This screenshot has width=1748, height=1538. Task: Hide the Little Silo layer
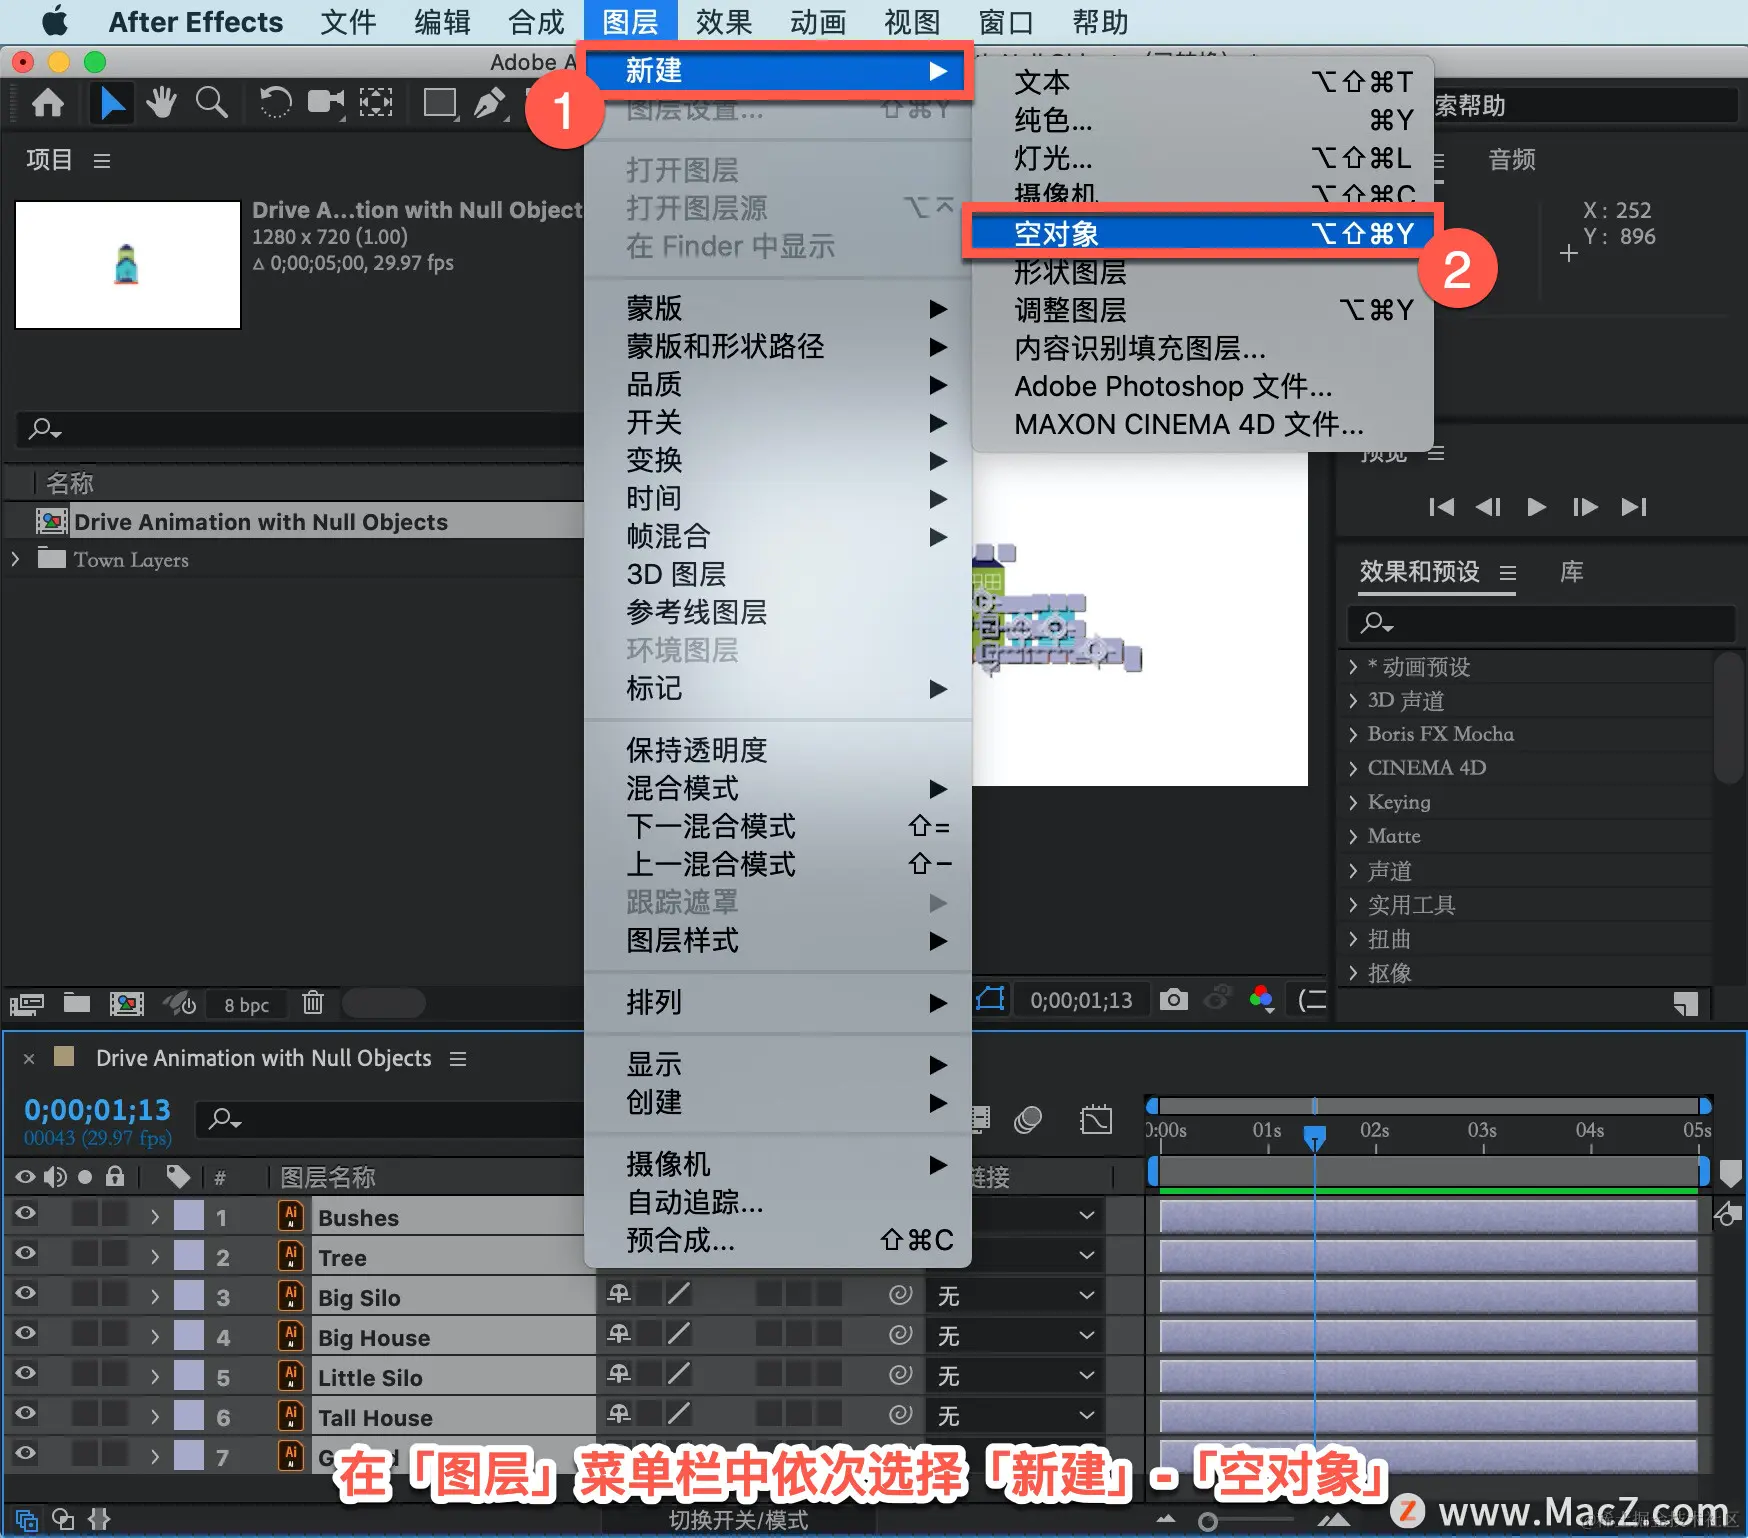(25, 1374)
